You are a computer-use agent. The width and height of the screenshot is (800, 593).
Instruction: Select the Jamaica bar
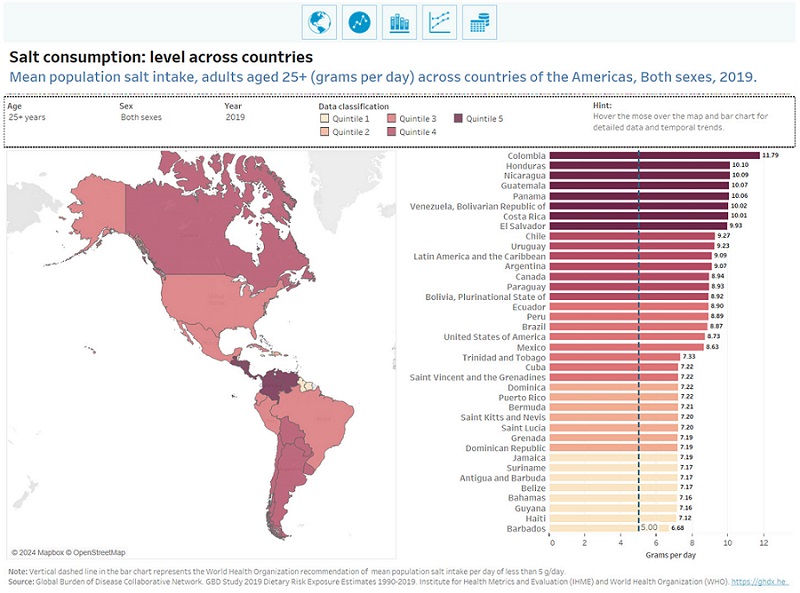click(614, 458)
